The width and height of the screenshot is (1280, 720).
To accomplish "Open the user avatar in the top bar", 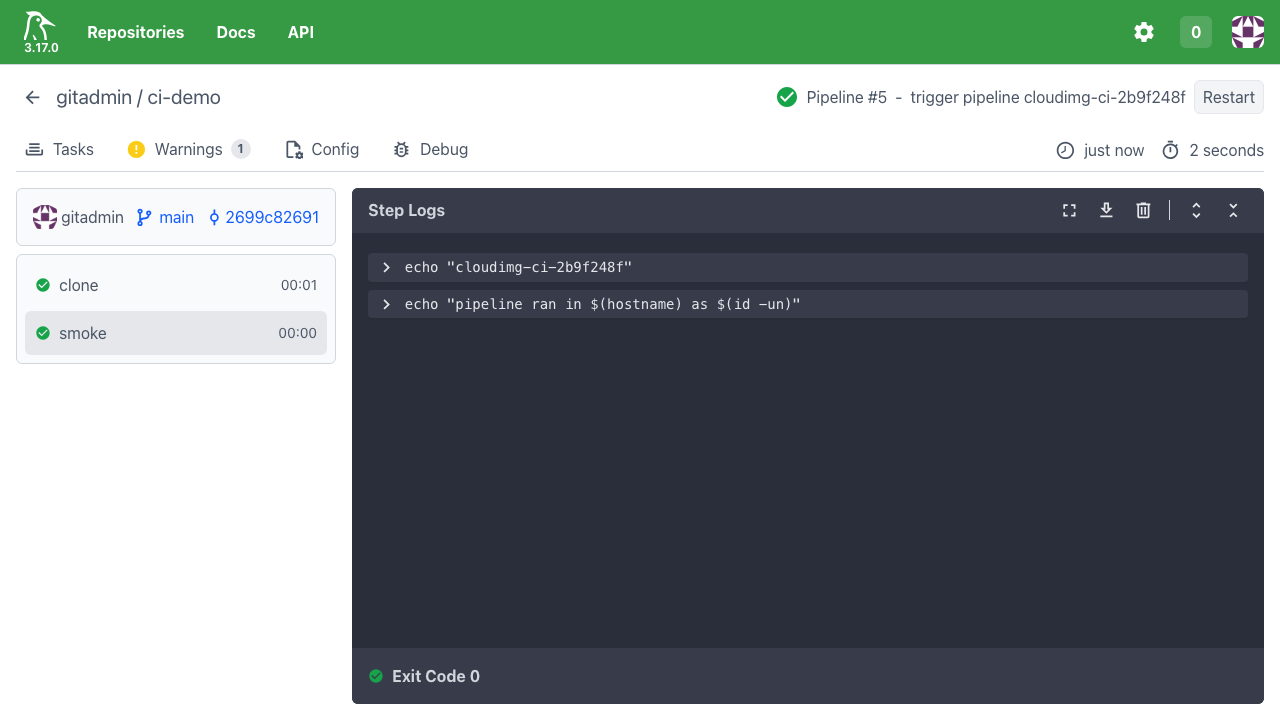I will click(1248, 32).
